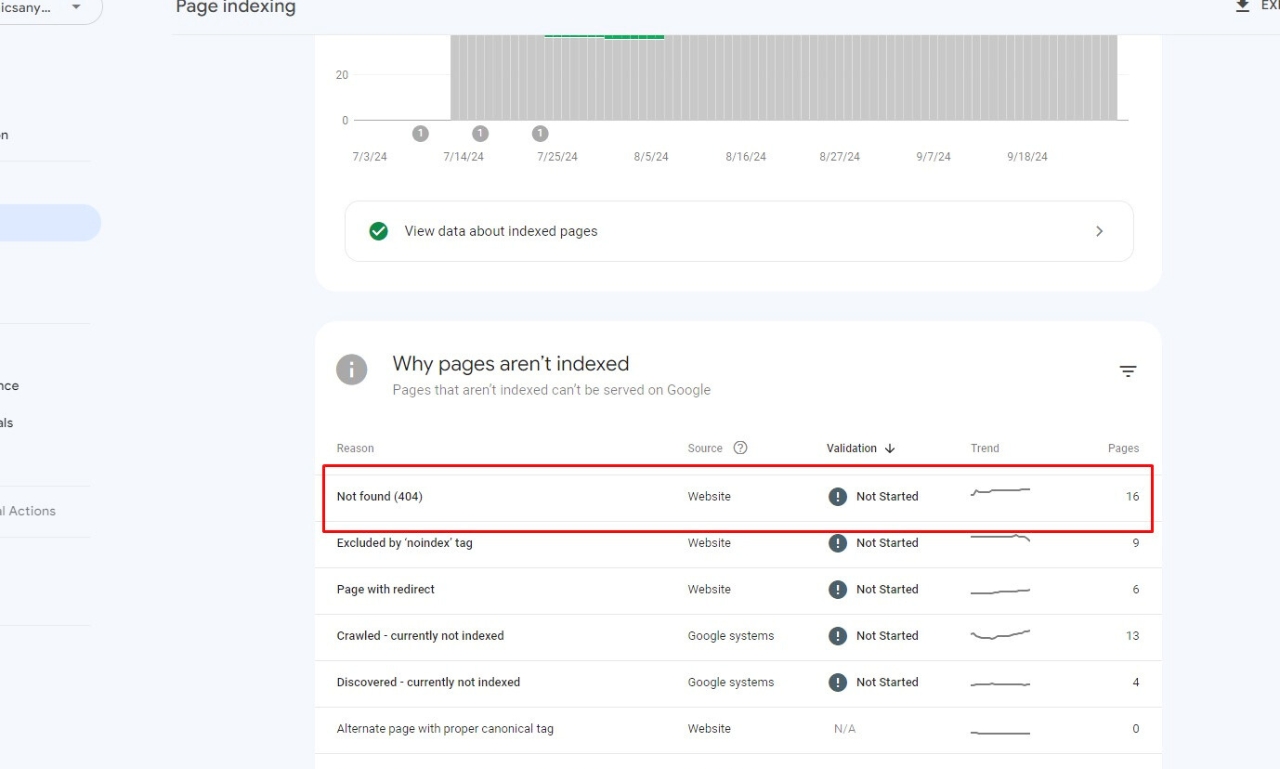Click the Not found (404) trend sparkline
Image resolution: width=1280 pixels, height=769 pixels.
[x=1000, y=492]
